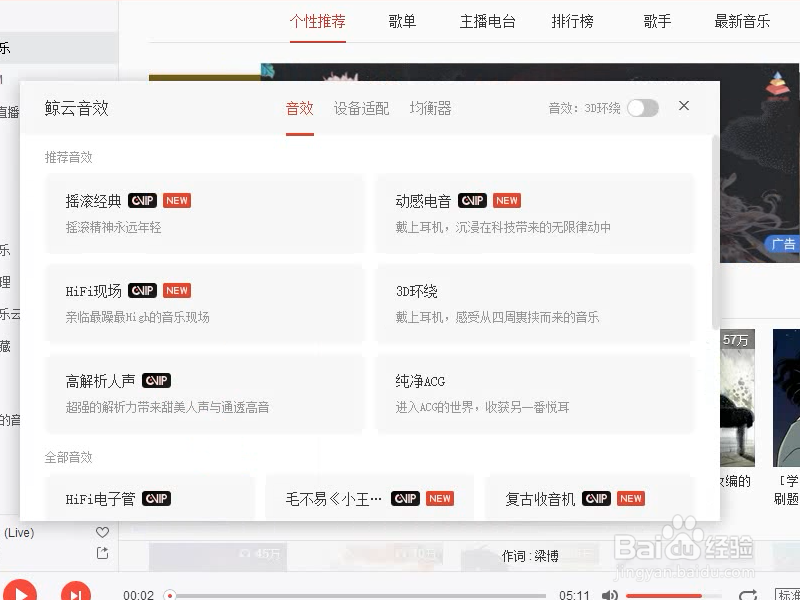This screenshot has height=600, width=800.
Task: Share the current song
Action: pos(103,553)
